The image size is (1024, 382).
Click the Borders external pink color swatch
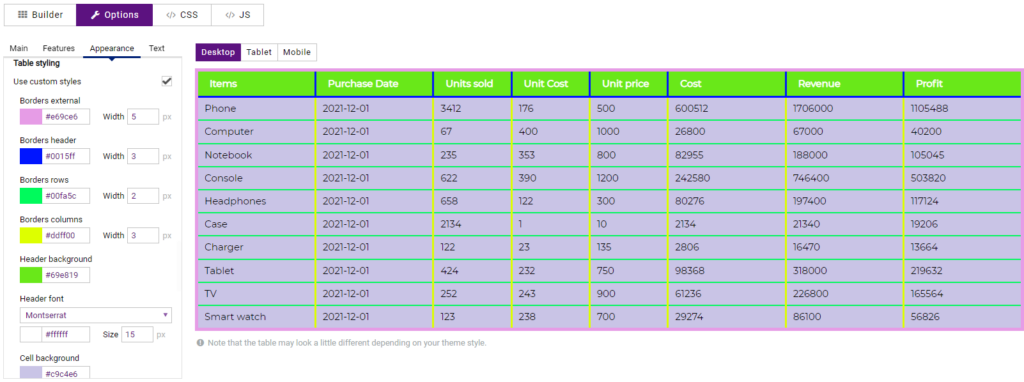tap(31, 117)
